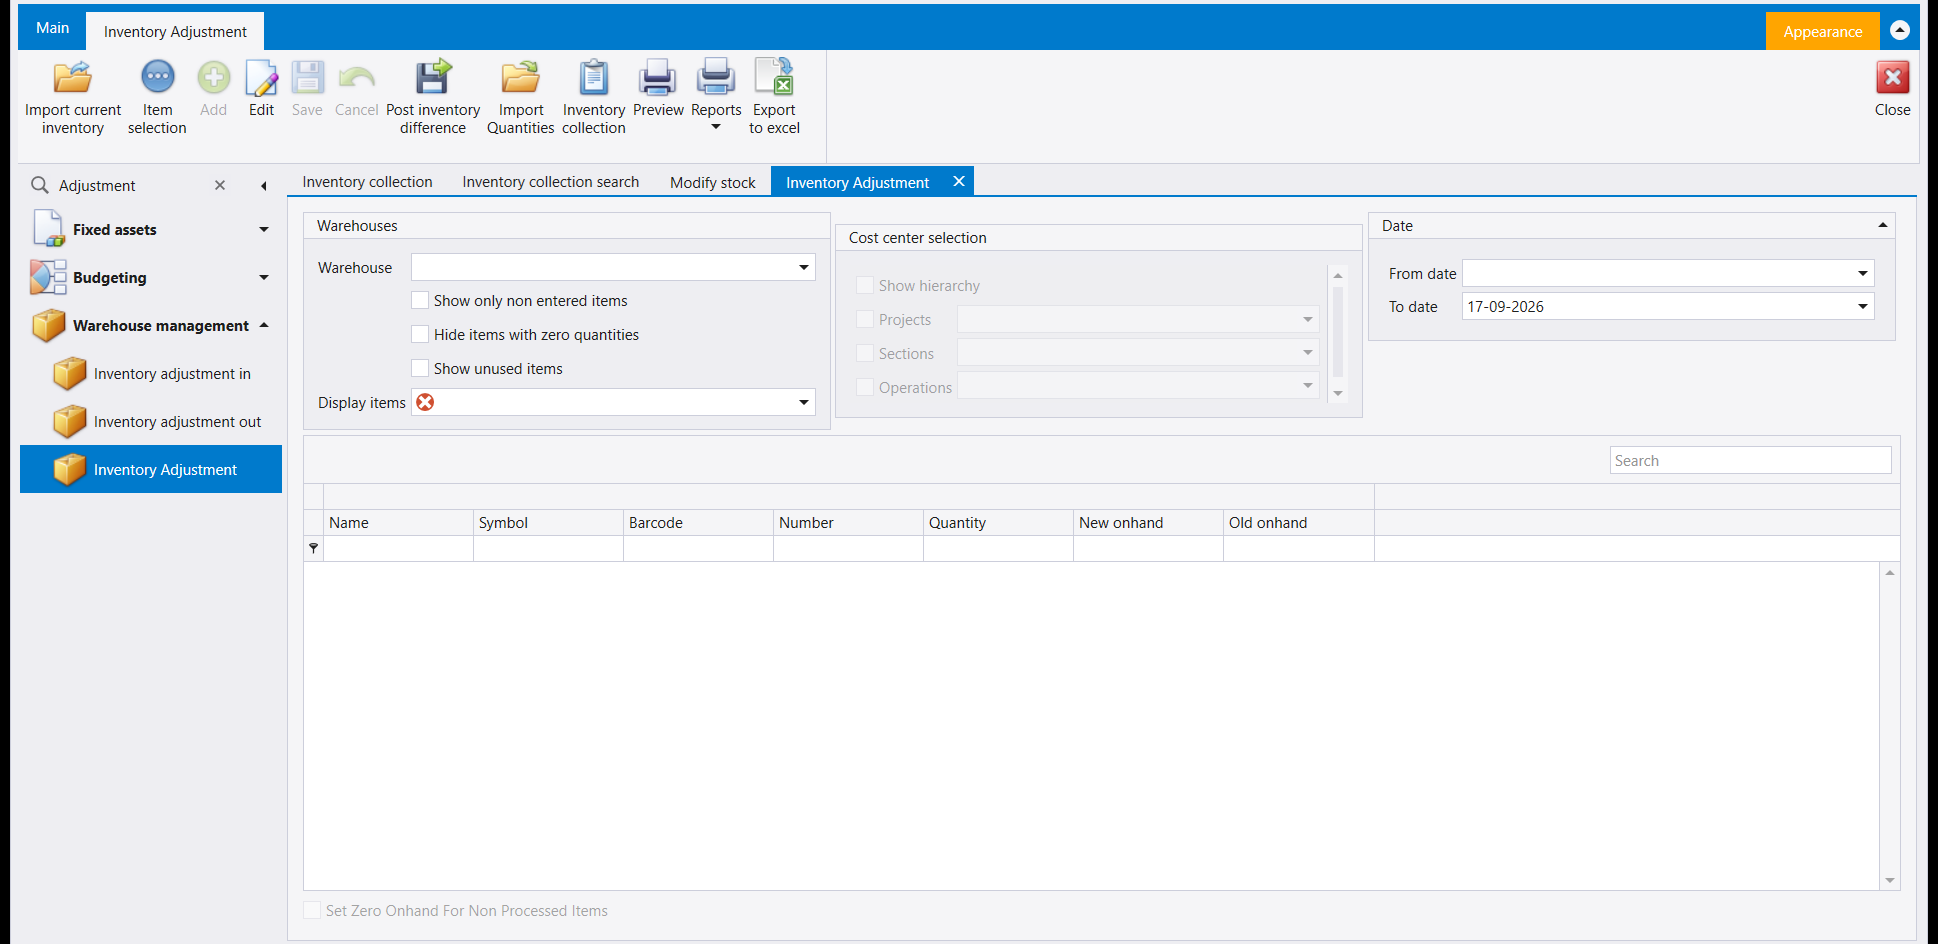The width and height of the screenshot is (1938, 944).
Task: Expand Fixed assets menu group
Action: point(264,230)
